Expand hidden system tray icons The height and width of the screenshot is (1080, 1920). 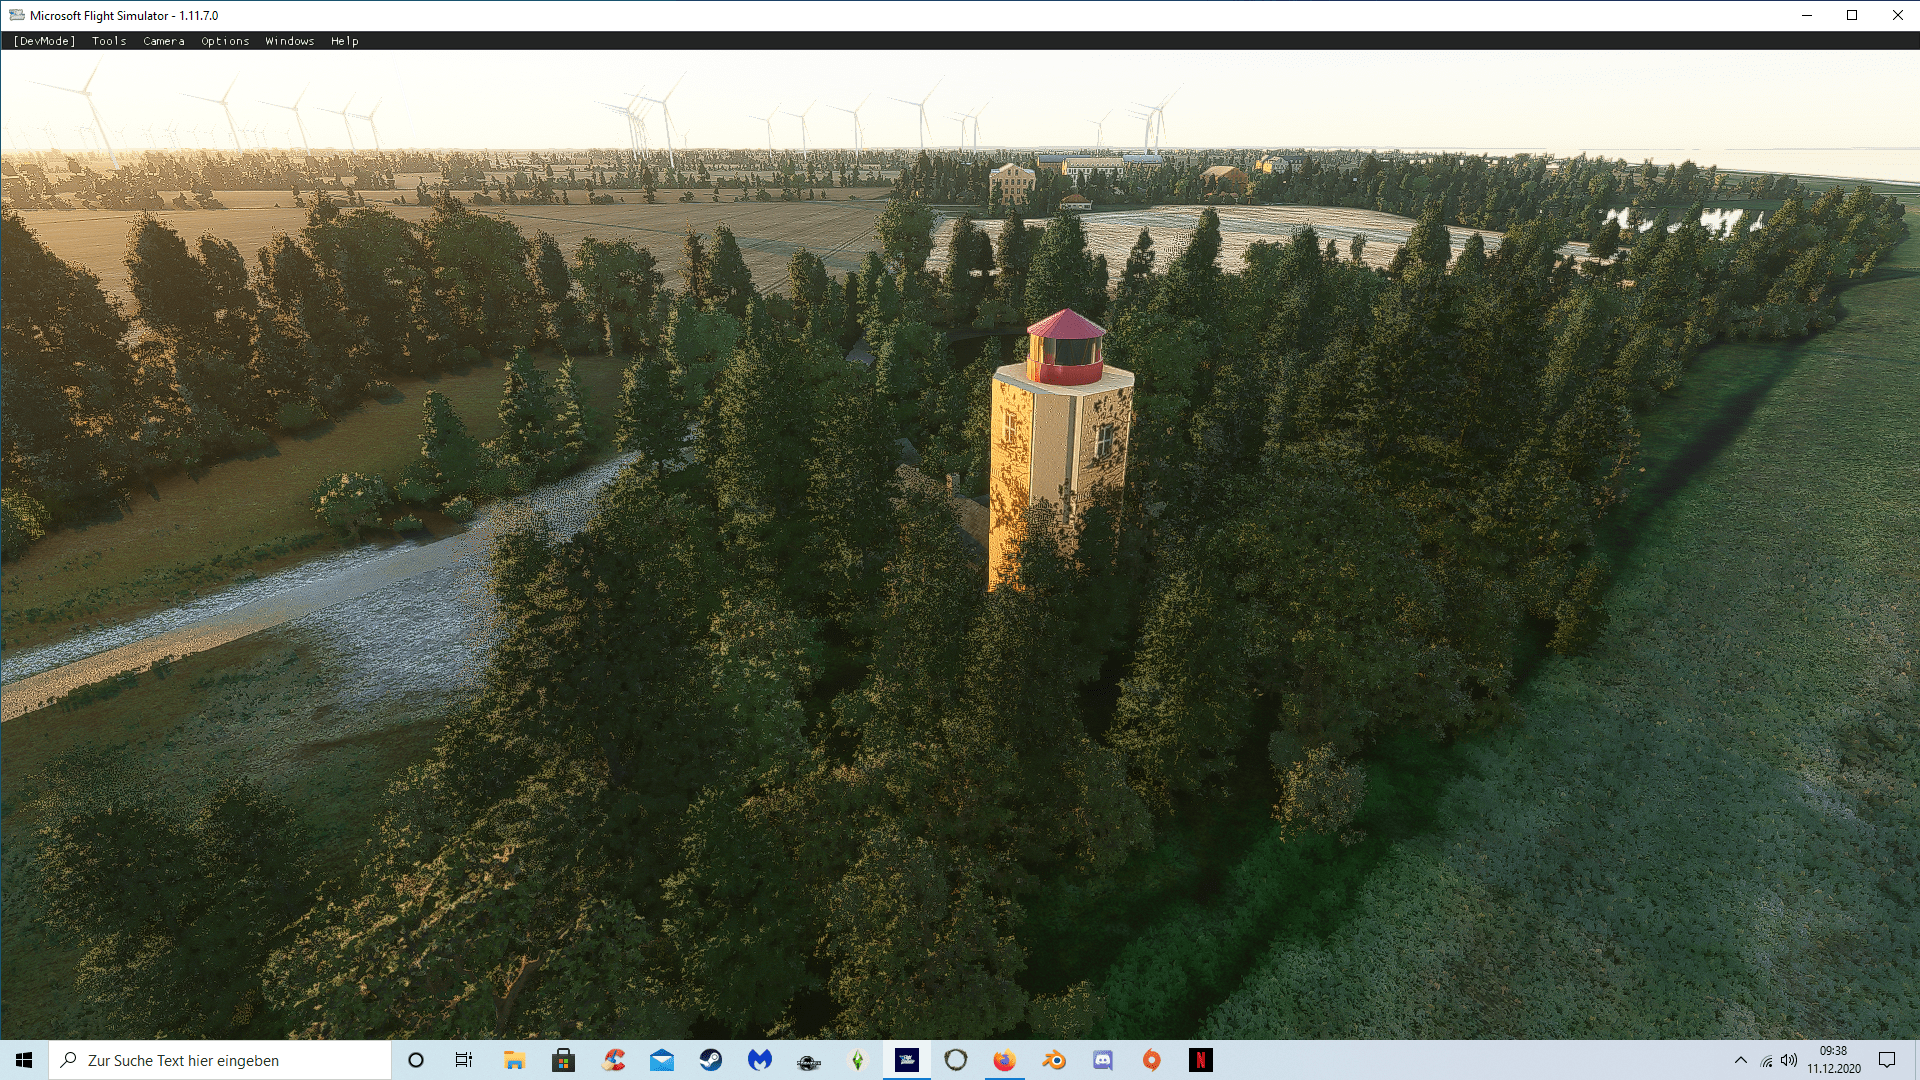point(1740,1060)
